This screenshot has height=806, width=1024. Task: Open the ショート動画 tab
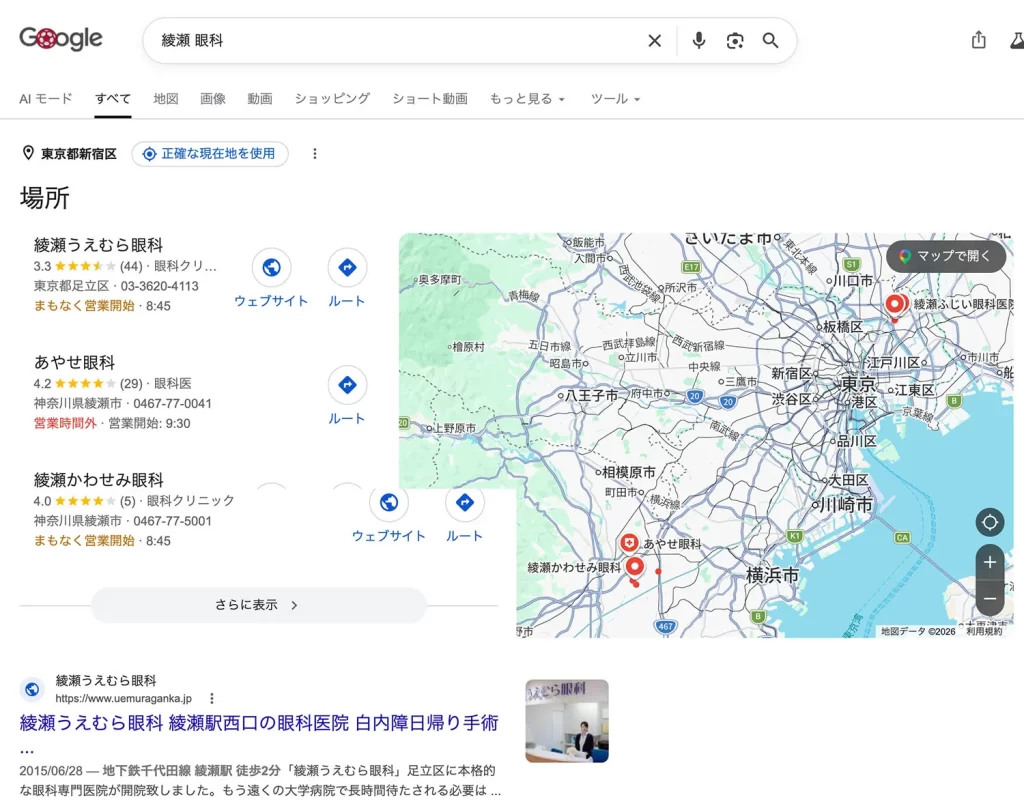click(430, 99)
